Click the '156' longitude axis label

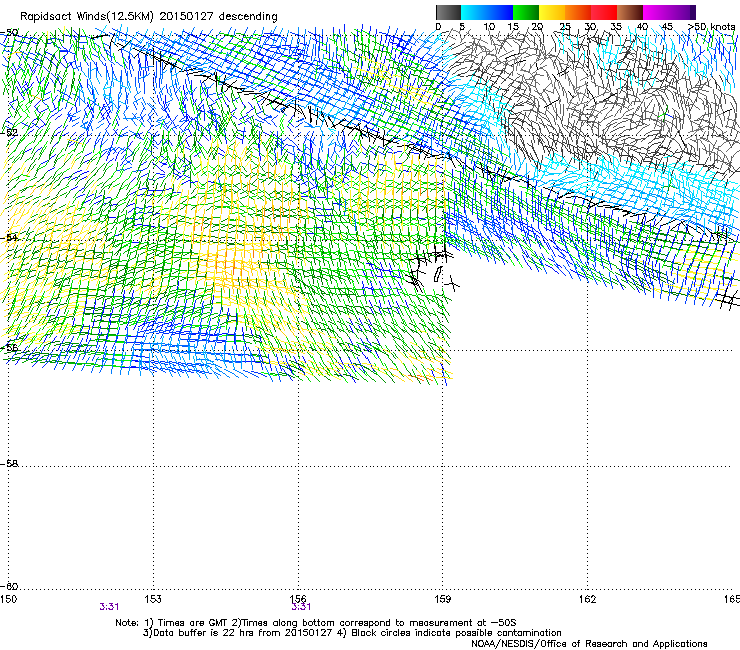298,599
